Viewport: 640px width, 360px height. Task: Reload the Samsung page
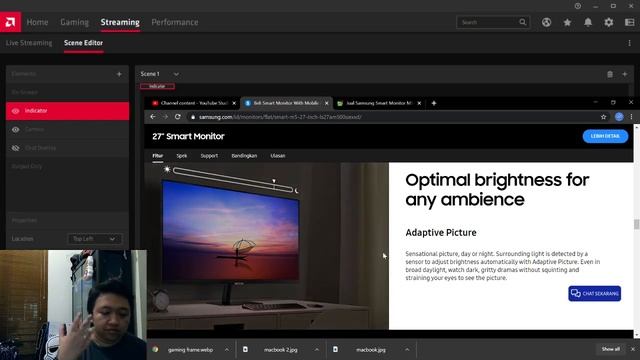(x=178, y=117)
